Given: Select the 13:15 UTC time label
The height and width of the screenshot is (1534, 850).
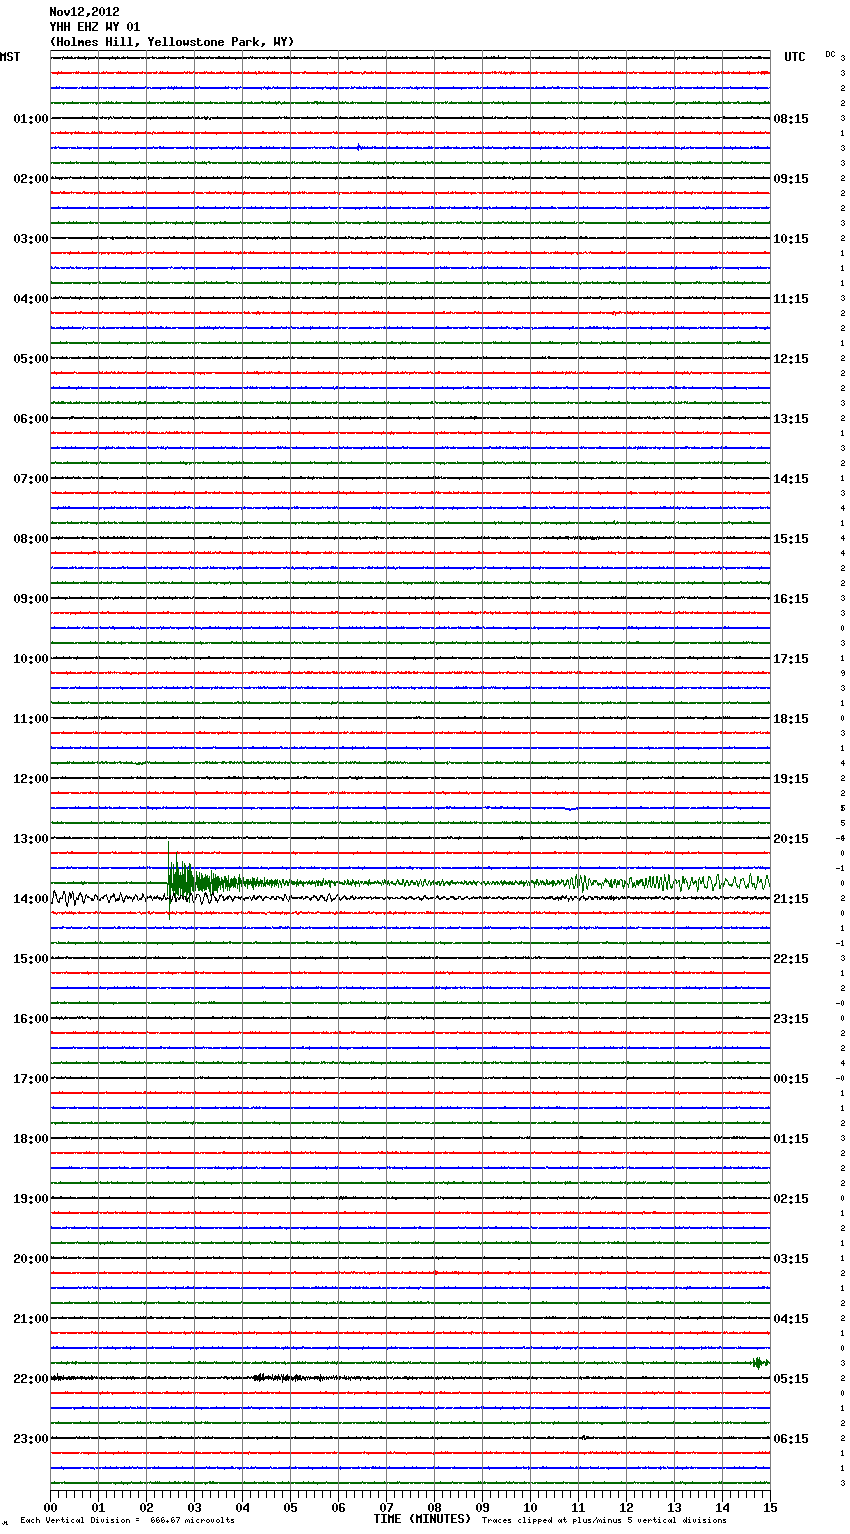Looking at the screenshot, I should [791, 419].
